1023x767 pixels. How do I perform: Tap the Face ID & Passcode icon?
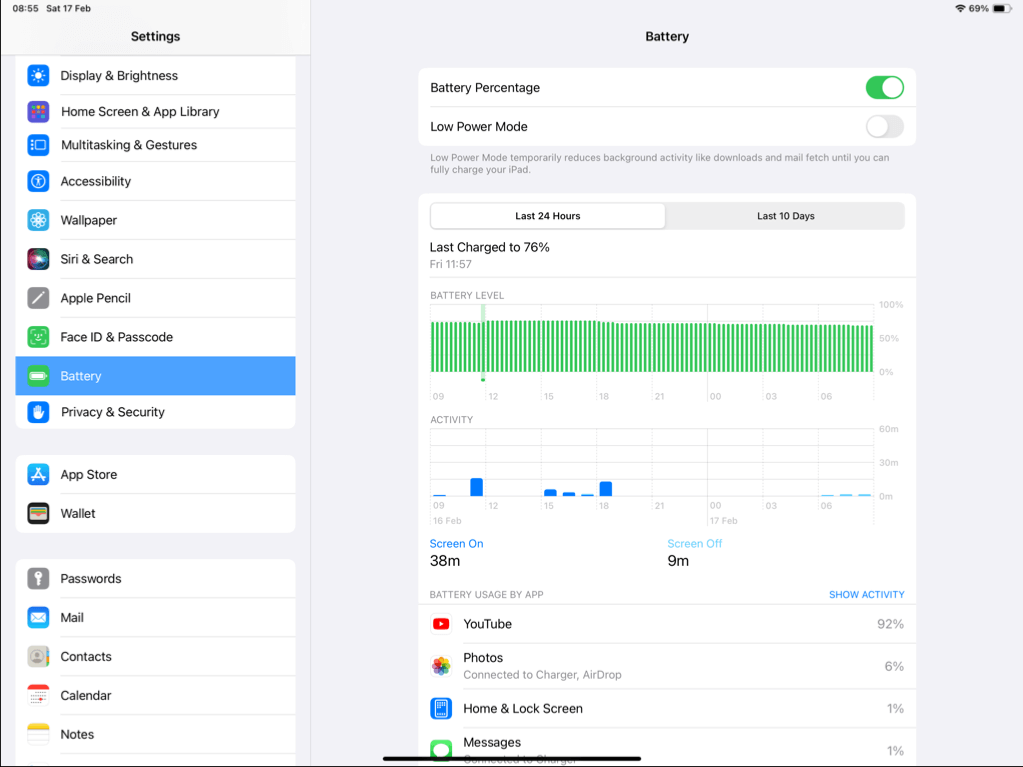click(x=38, y=337)
